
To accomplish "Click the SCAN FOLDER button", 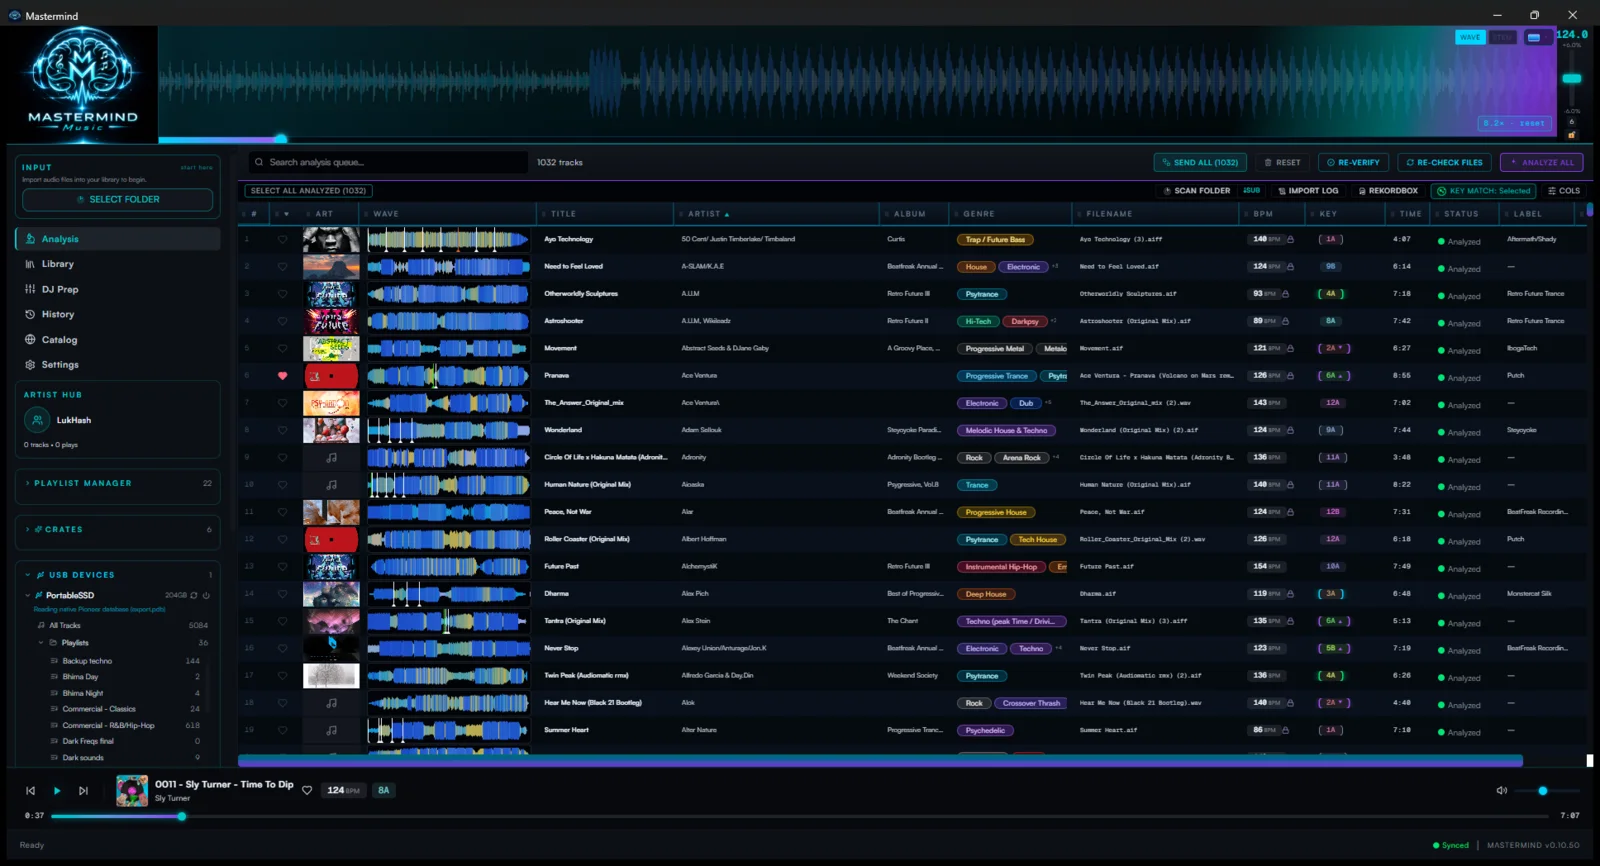I will click(1197, 191).
